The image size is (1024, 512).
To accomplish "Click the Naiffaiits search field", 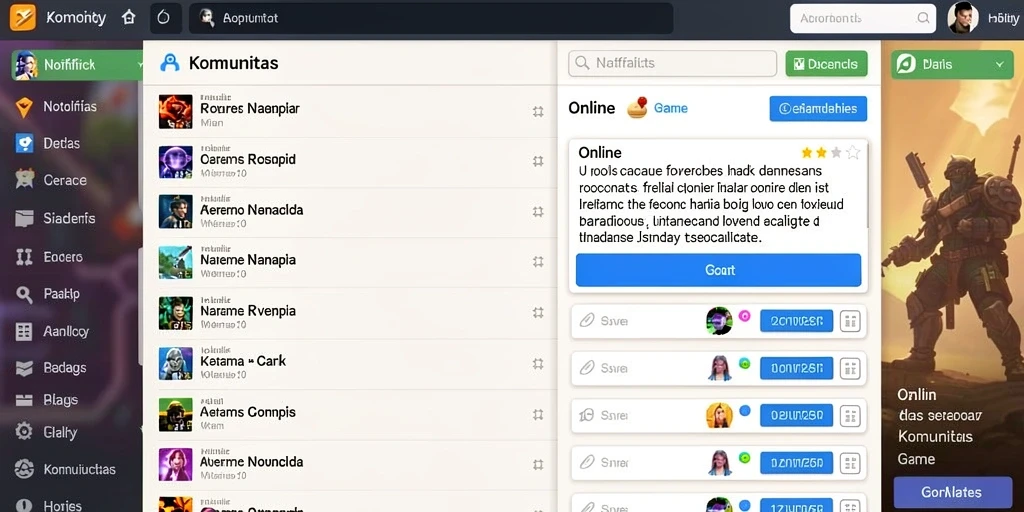I will coord(673,63).
